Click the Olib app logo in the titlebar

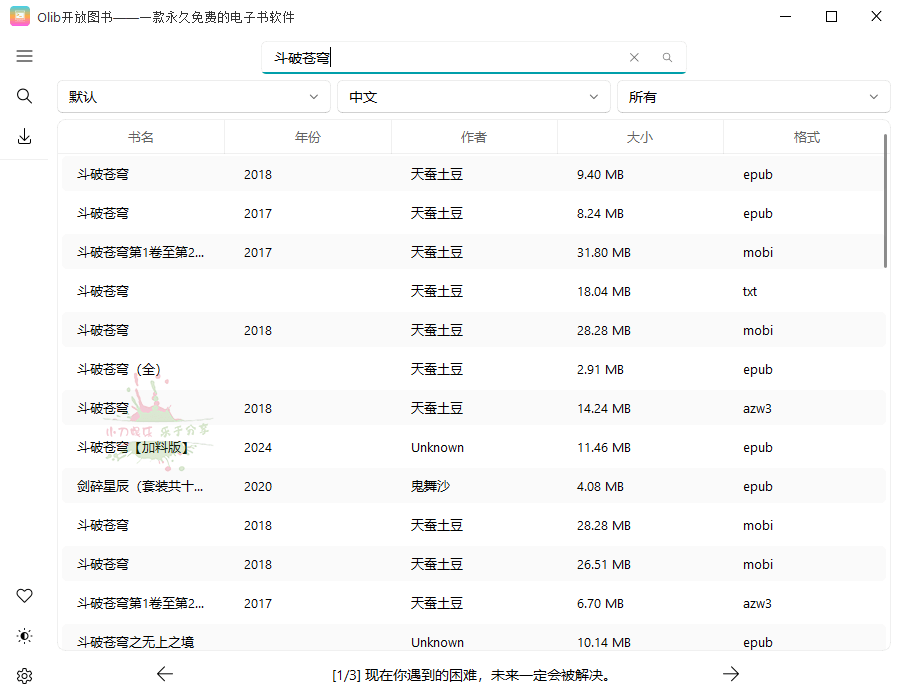(x=18, y=16)
